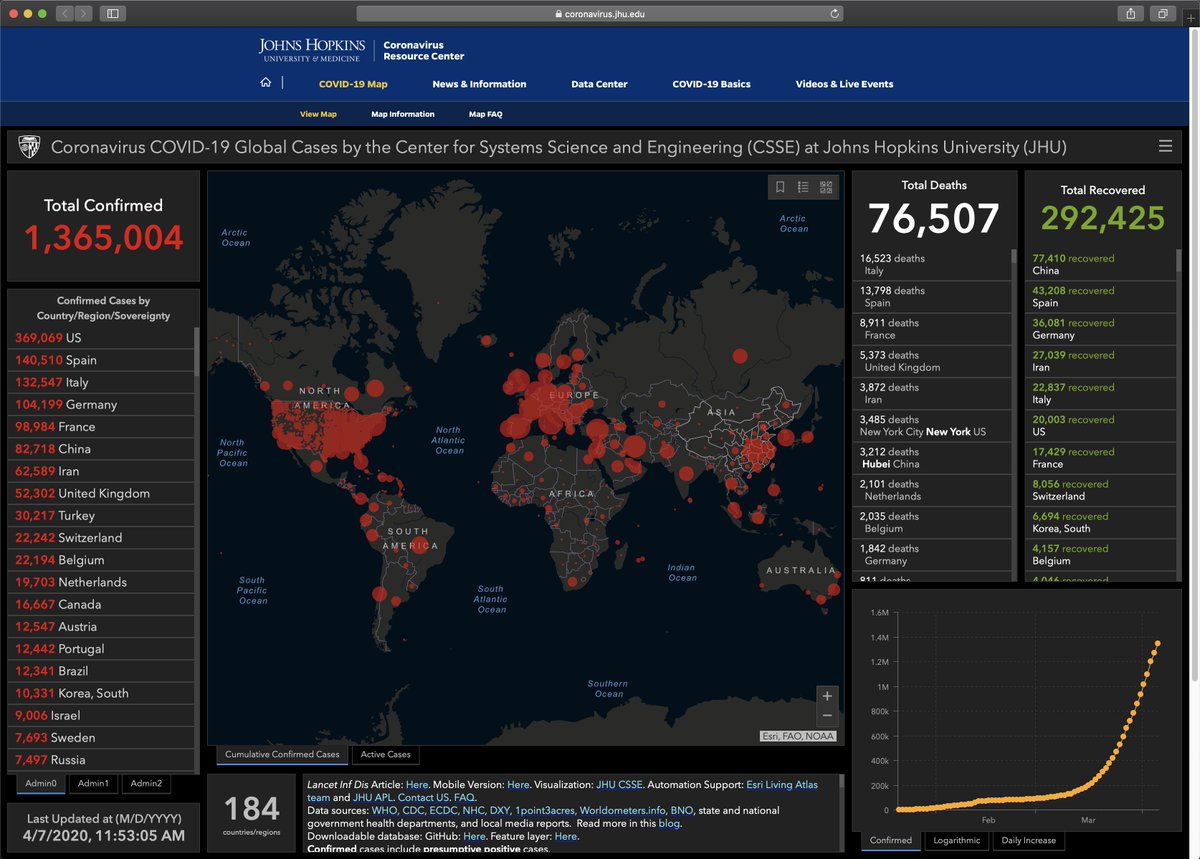Open the Map Information page
Screen dimensions: 1200x859
click(x=402, y=114)
